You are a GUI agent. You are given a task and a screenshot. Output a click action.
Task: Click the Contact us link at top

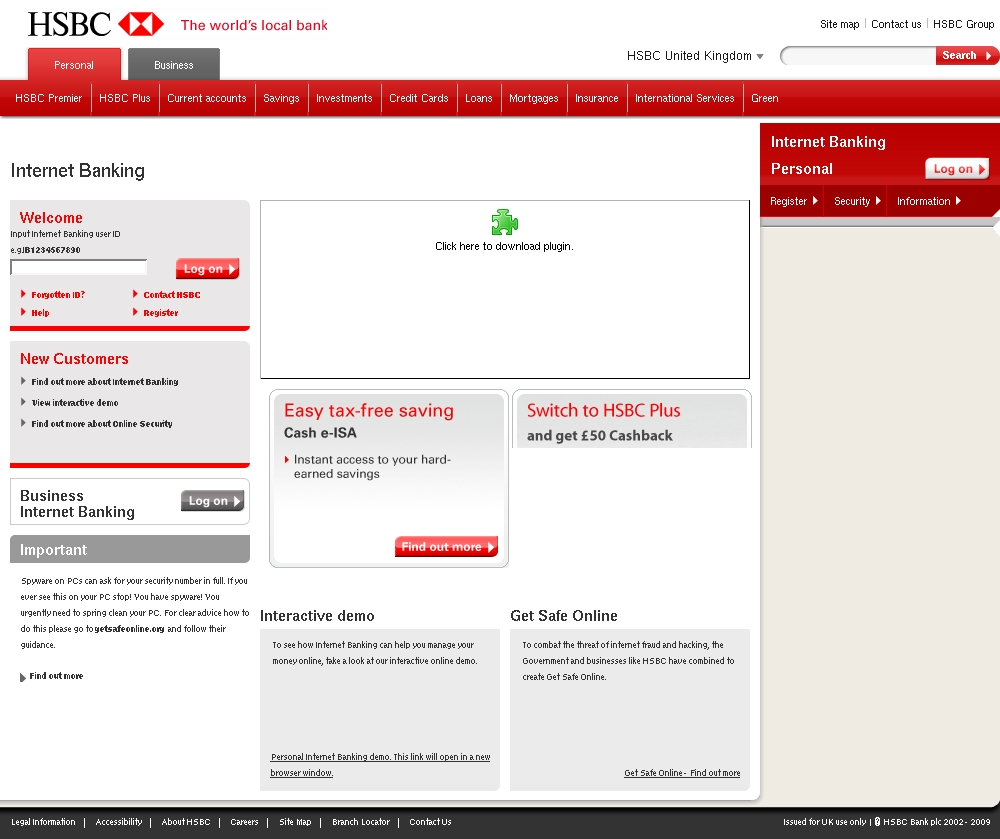[896, 24]
